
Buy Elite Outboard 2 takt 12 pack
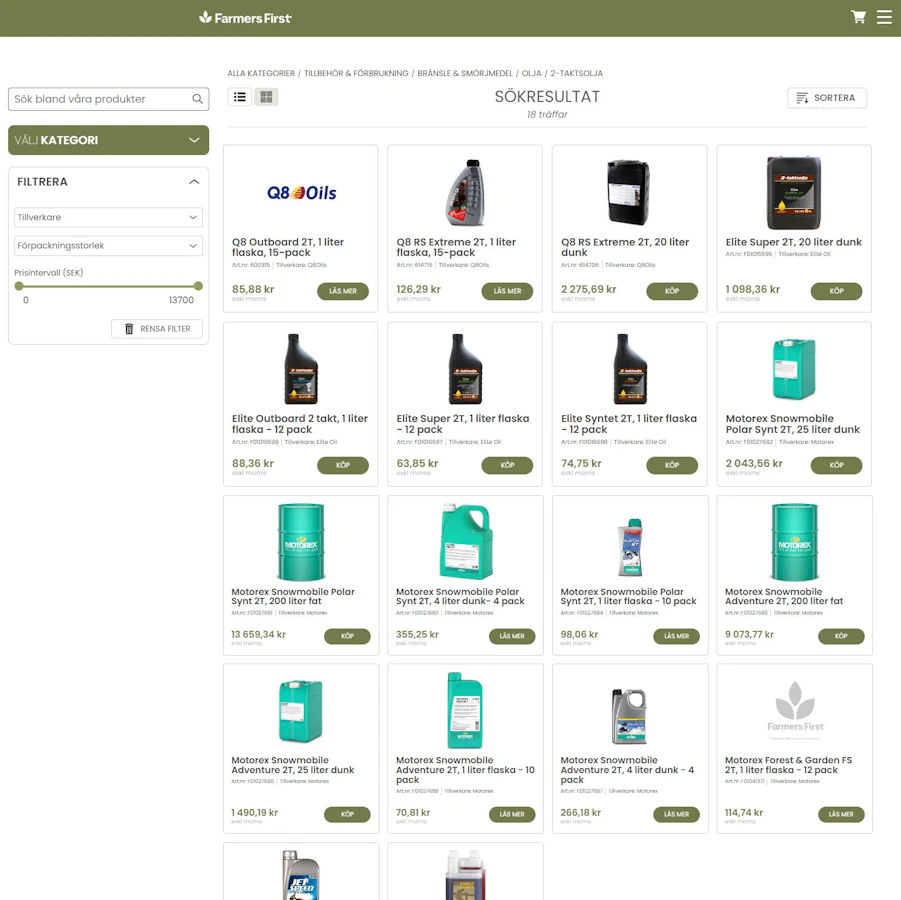[x=343, y=466]
